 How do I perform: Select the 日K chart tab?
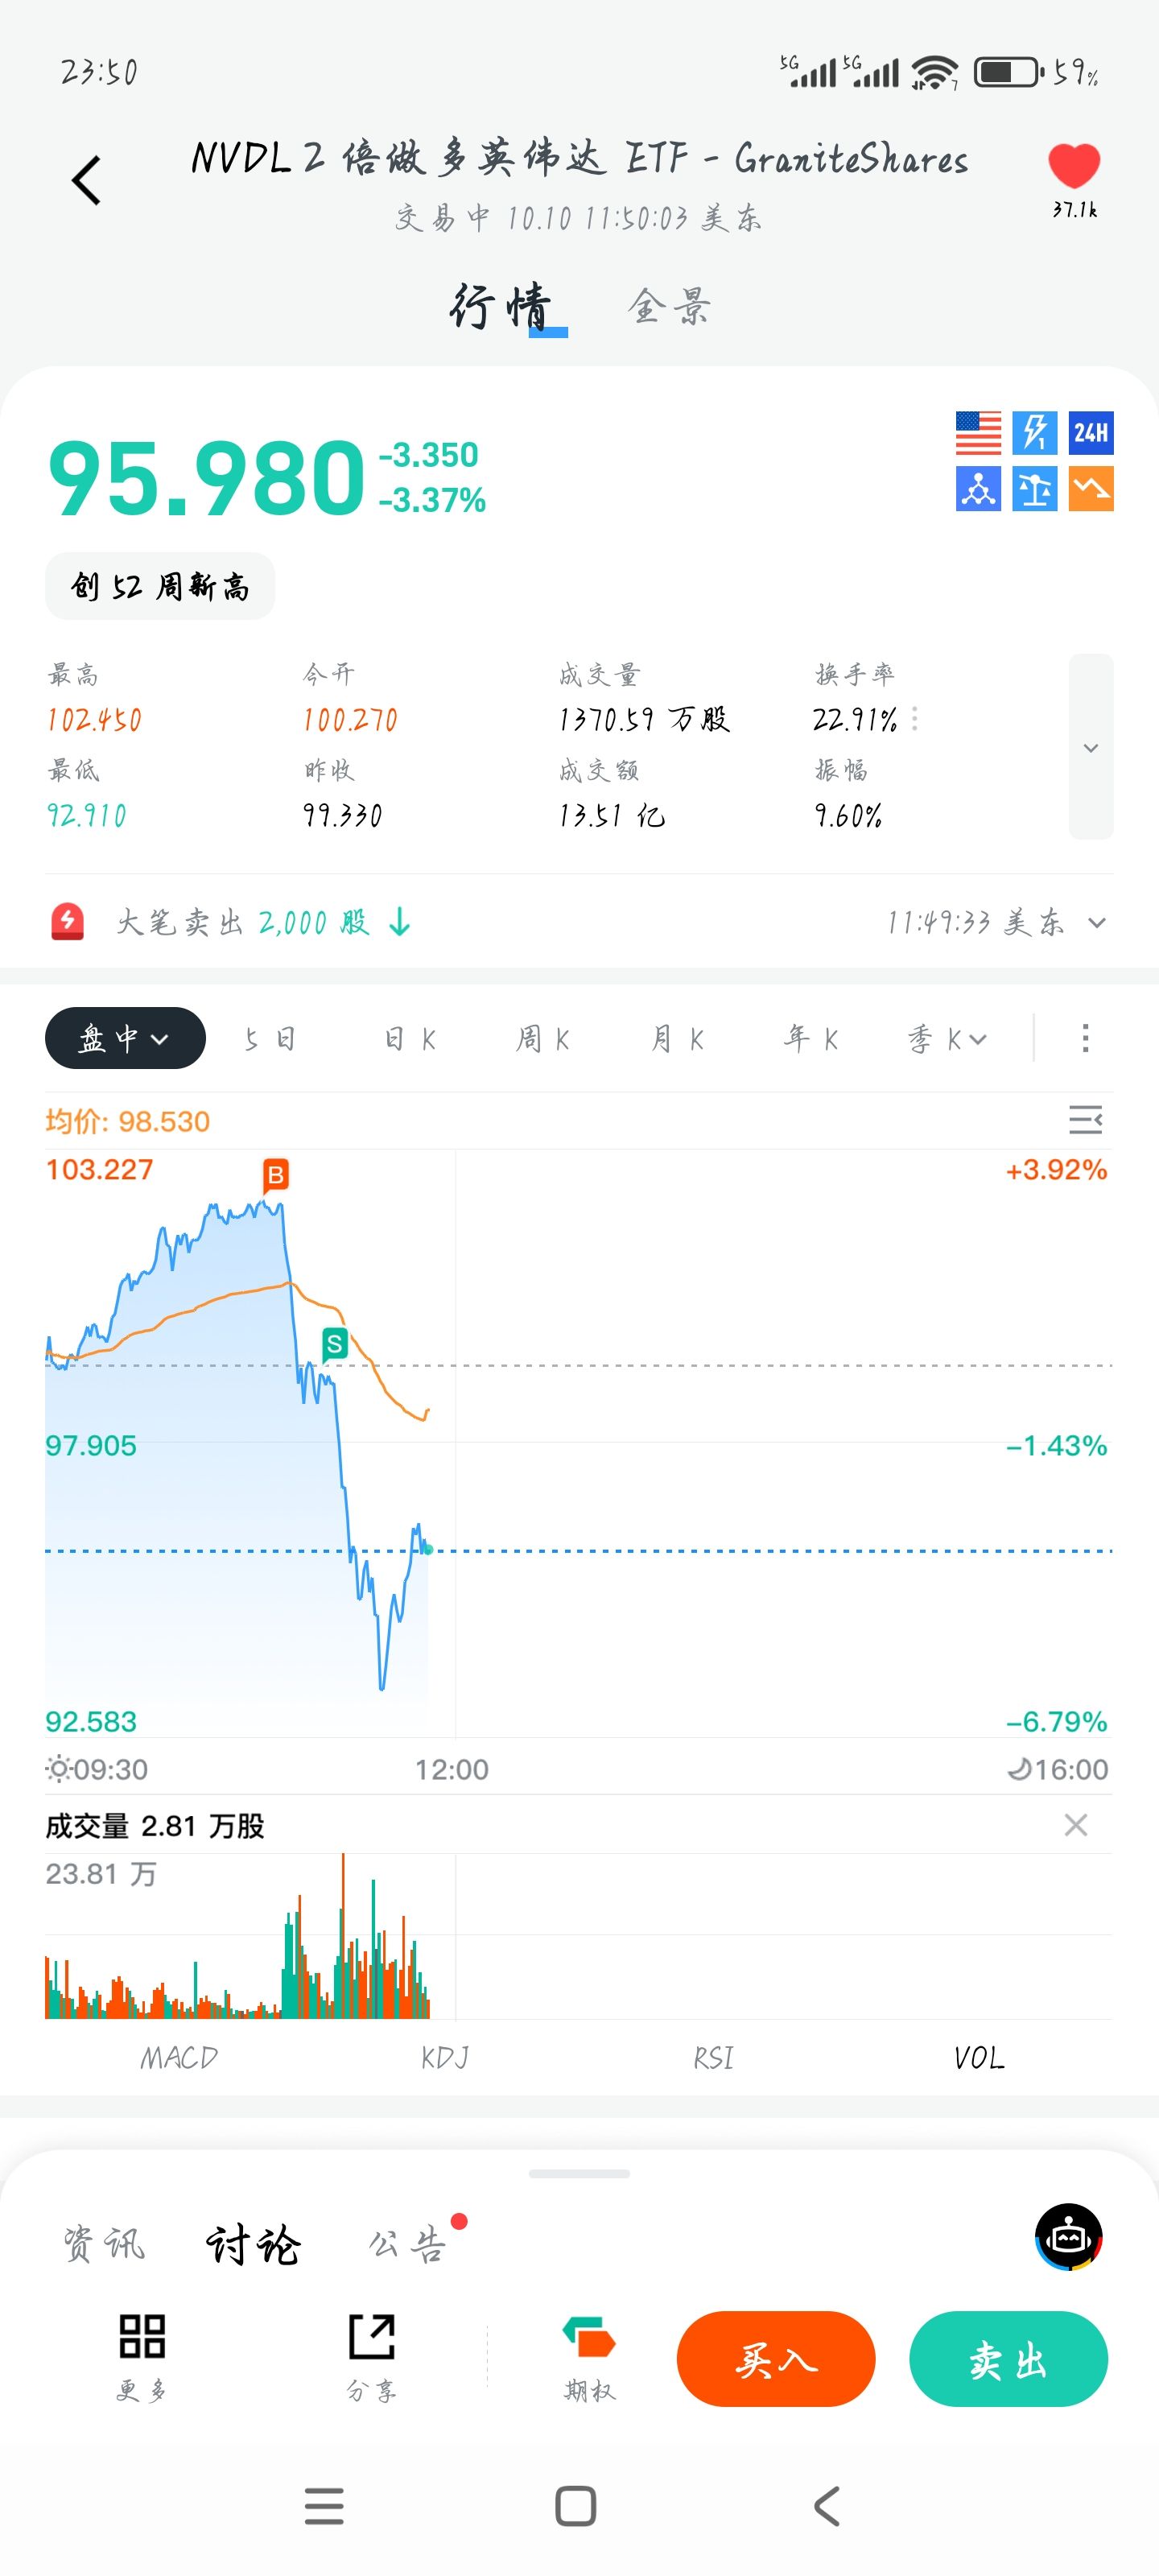410,1039
